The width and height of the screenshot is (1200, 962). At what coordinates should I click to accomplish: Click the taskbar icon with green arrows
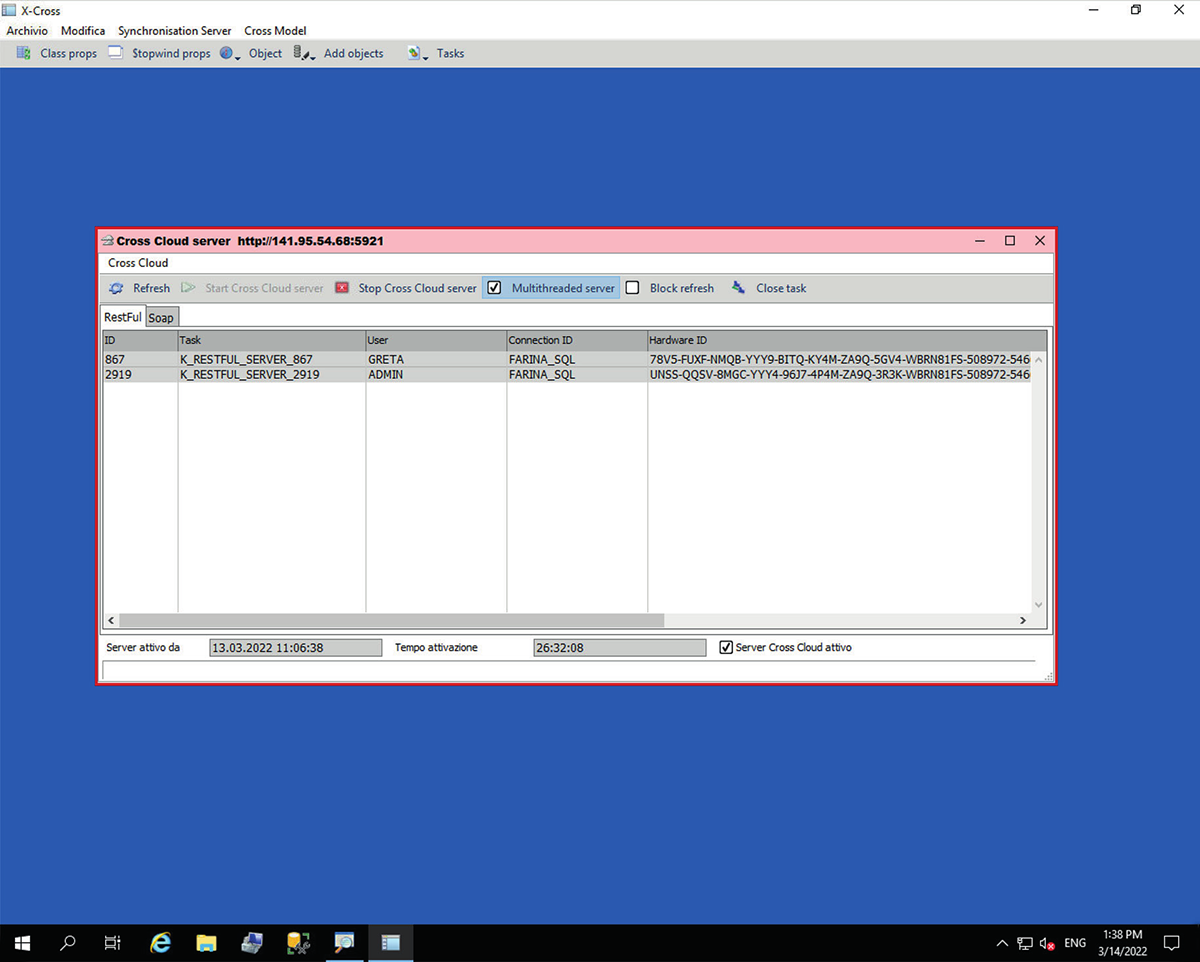298,942
